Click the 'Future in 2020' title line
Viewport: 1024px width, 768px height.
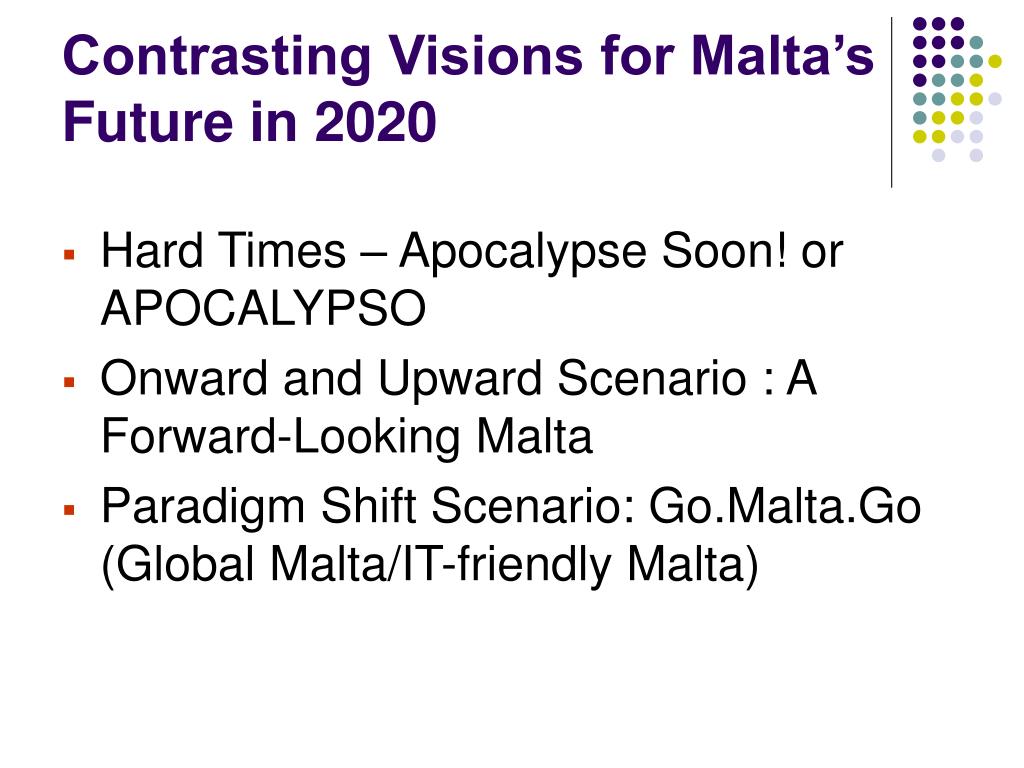tap(249, 121)
